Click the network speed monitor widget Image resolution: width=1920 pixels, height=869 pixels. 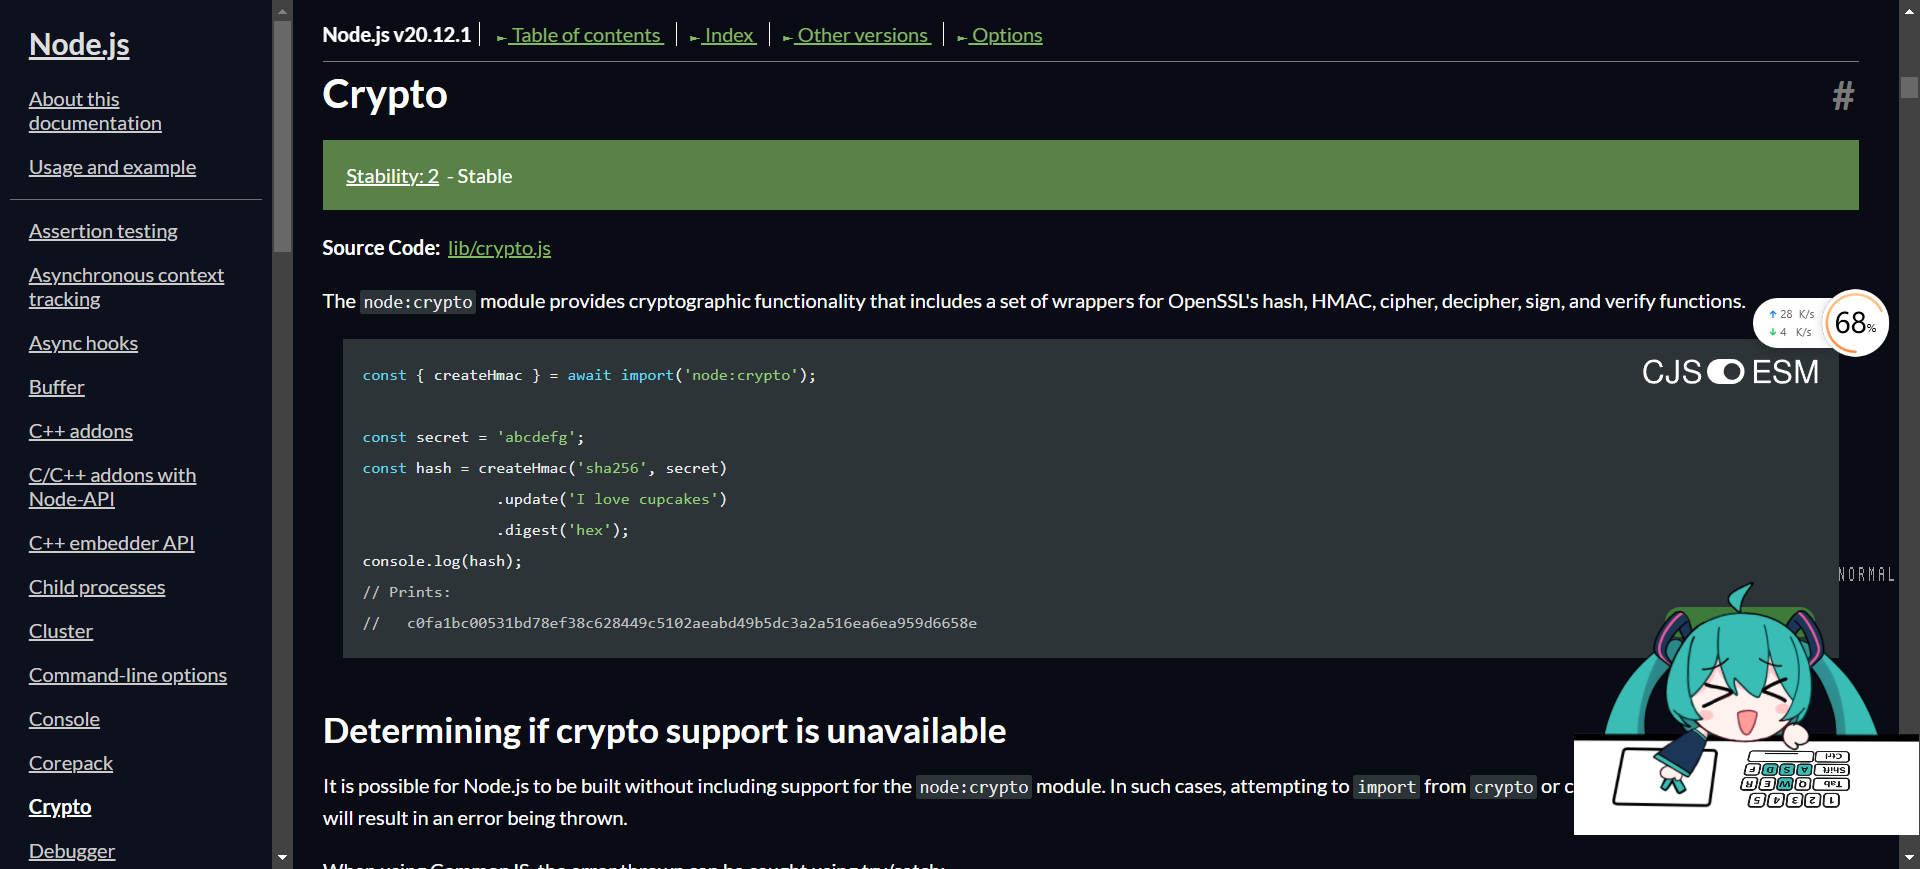coord(1790,323)
